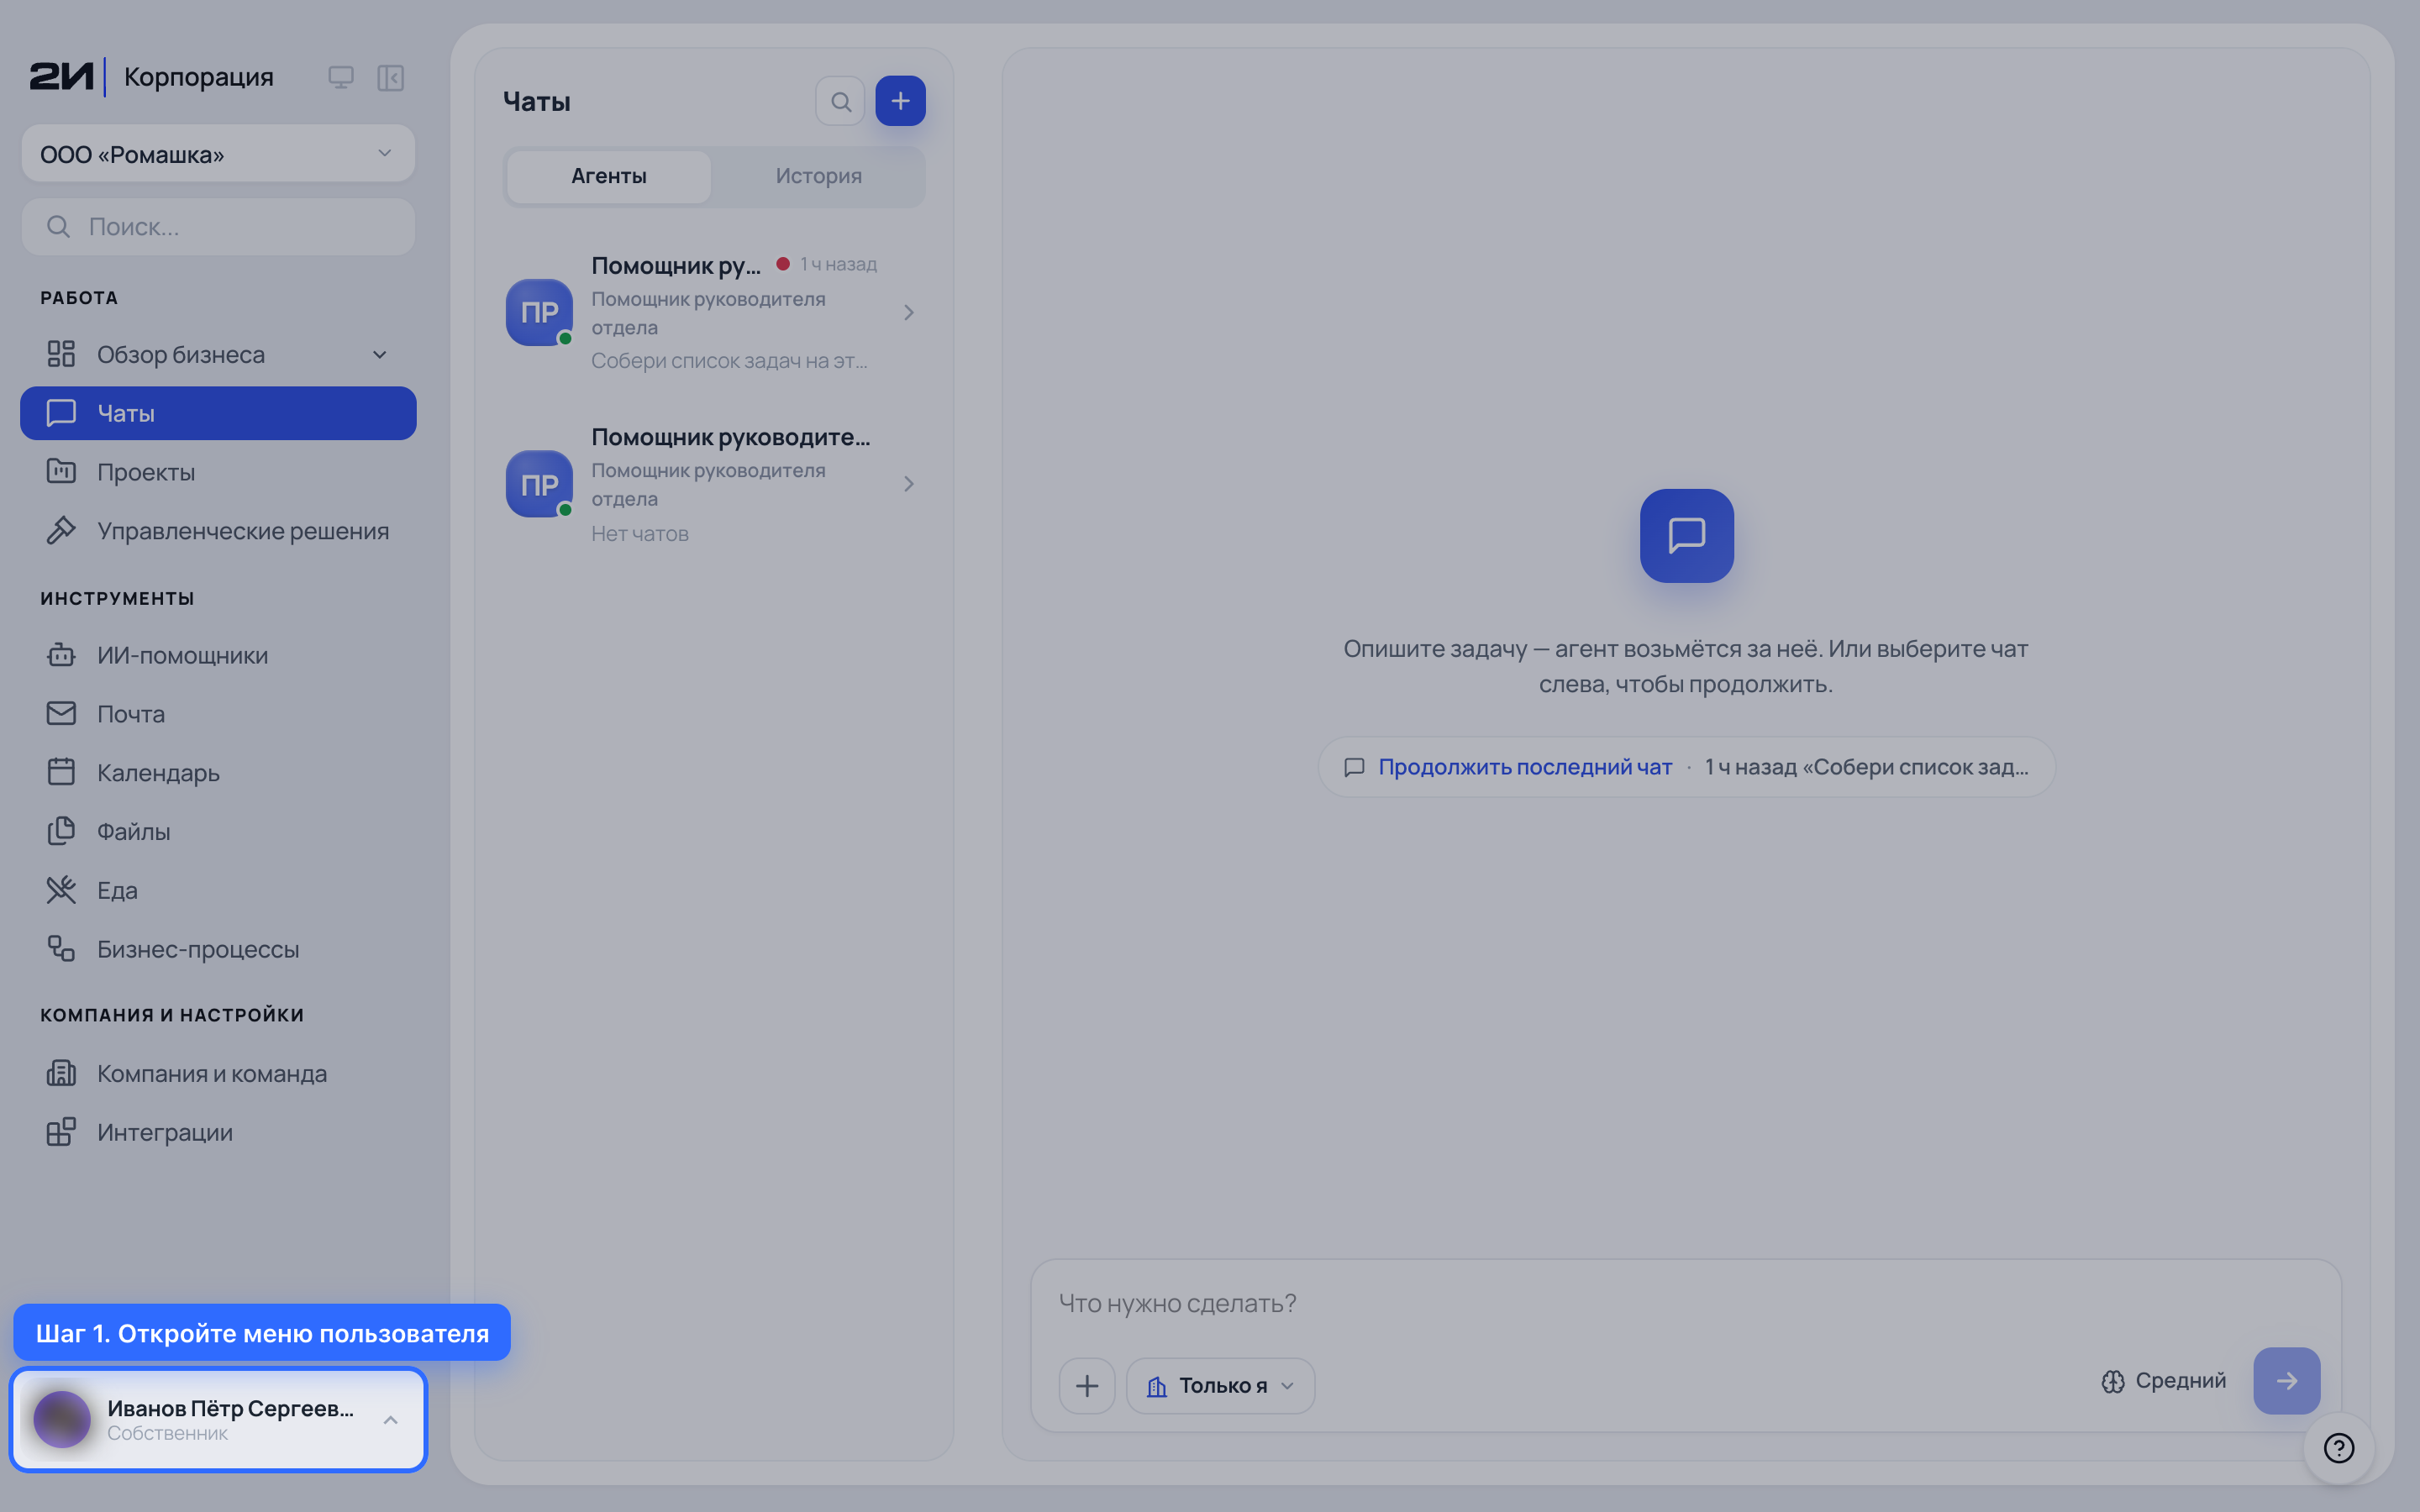
Task: Open Управленческие решения
Action: pyautogui.click(x=218, y=531)
